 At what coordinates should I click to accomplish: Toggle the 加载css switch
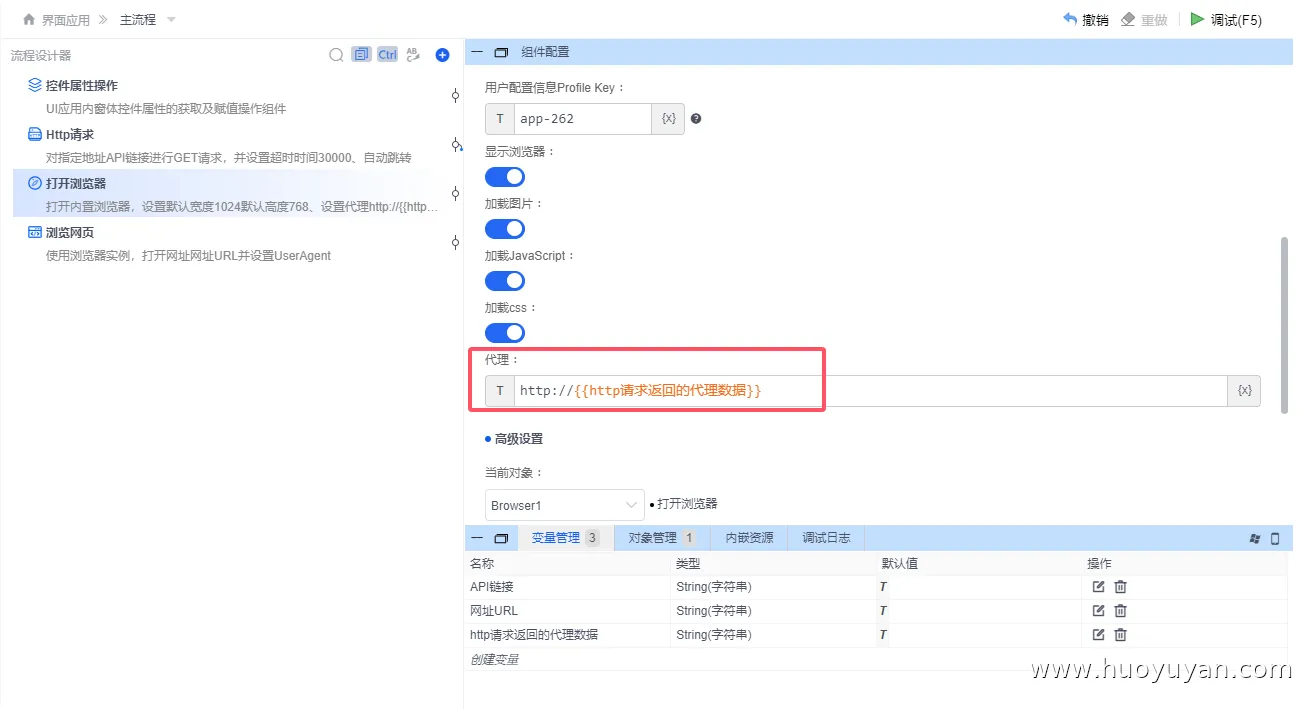pos(505,333)
